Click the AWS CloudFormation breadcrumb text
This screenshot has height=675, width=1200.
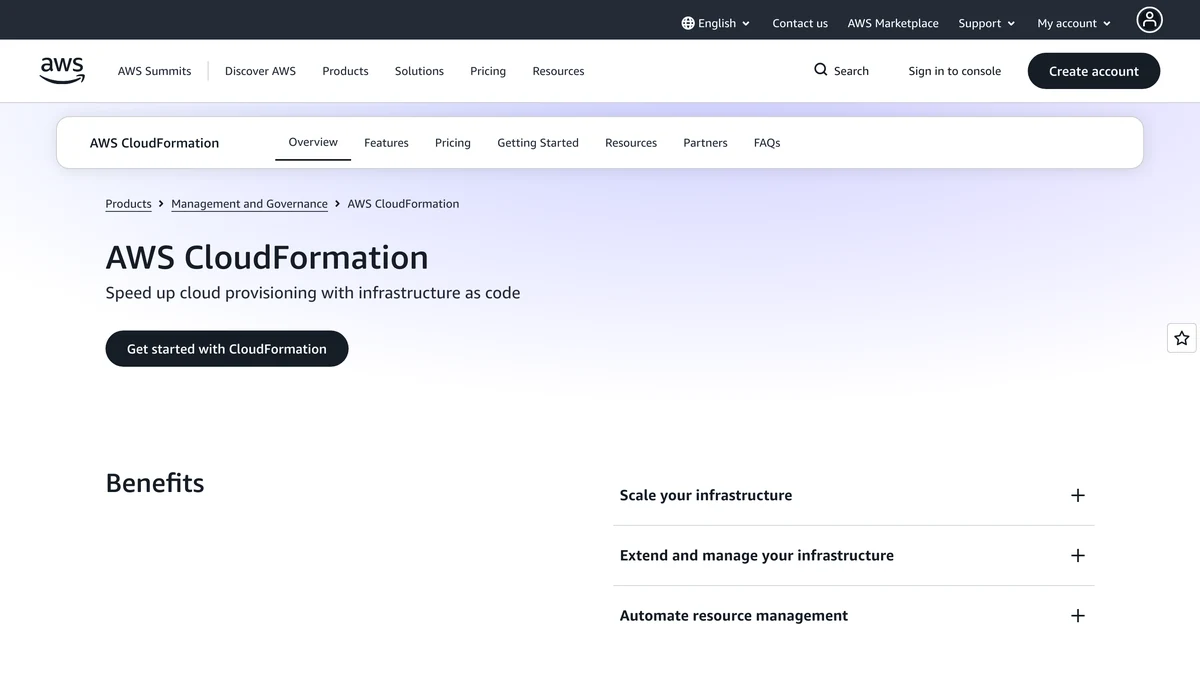(x=403, y=204)
